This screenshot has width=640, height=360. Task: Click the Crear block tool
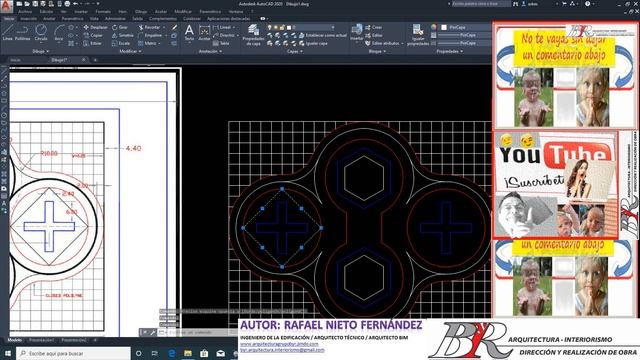pos(374,27)
